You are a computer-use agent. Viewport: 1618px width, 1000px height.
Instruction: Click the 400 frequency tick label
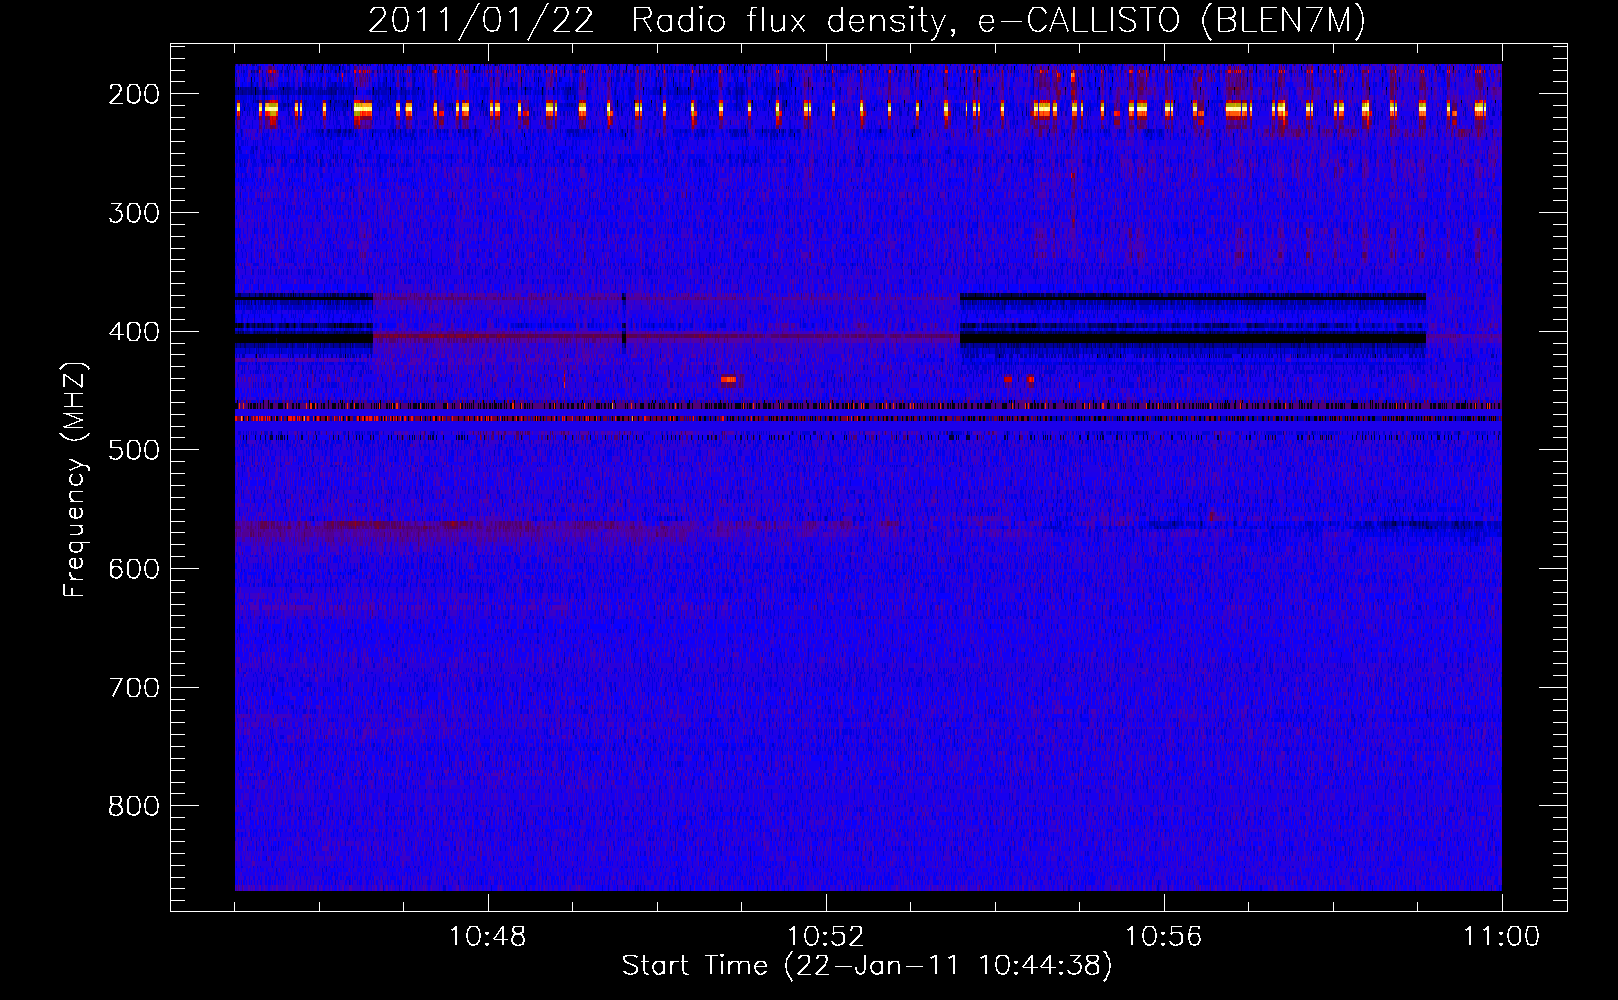(x=134, y=332)
